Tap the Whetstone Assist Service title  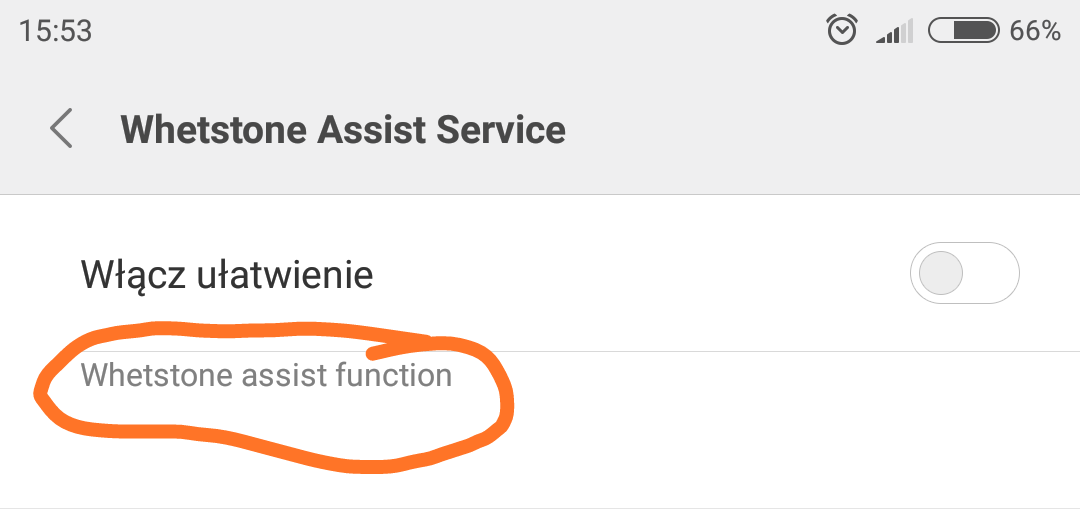coord(343,130)
